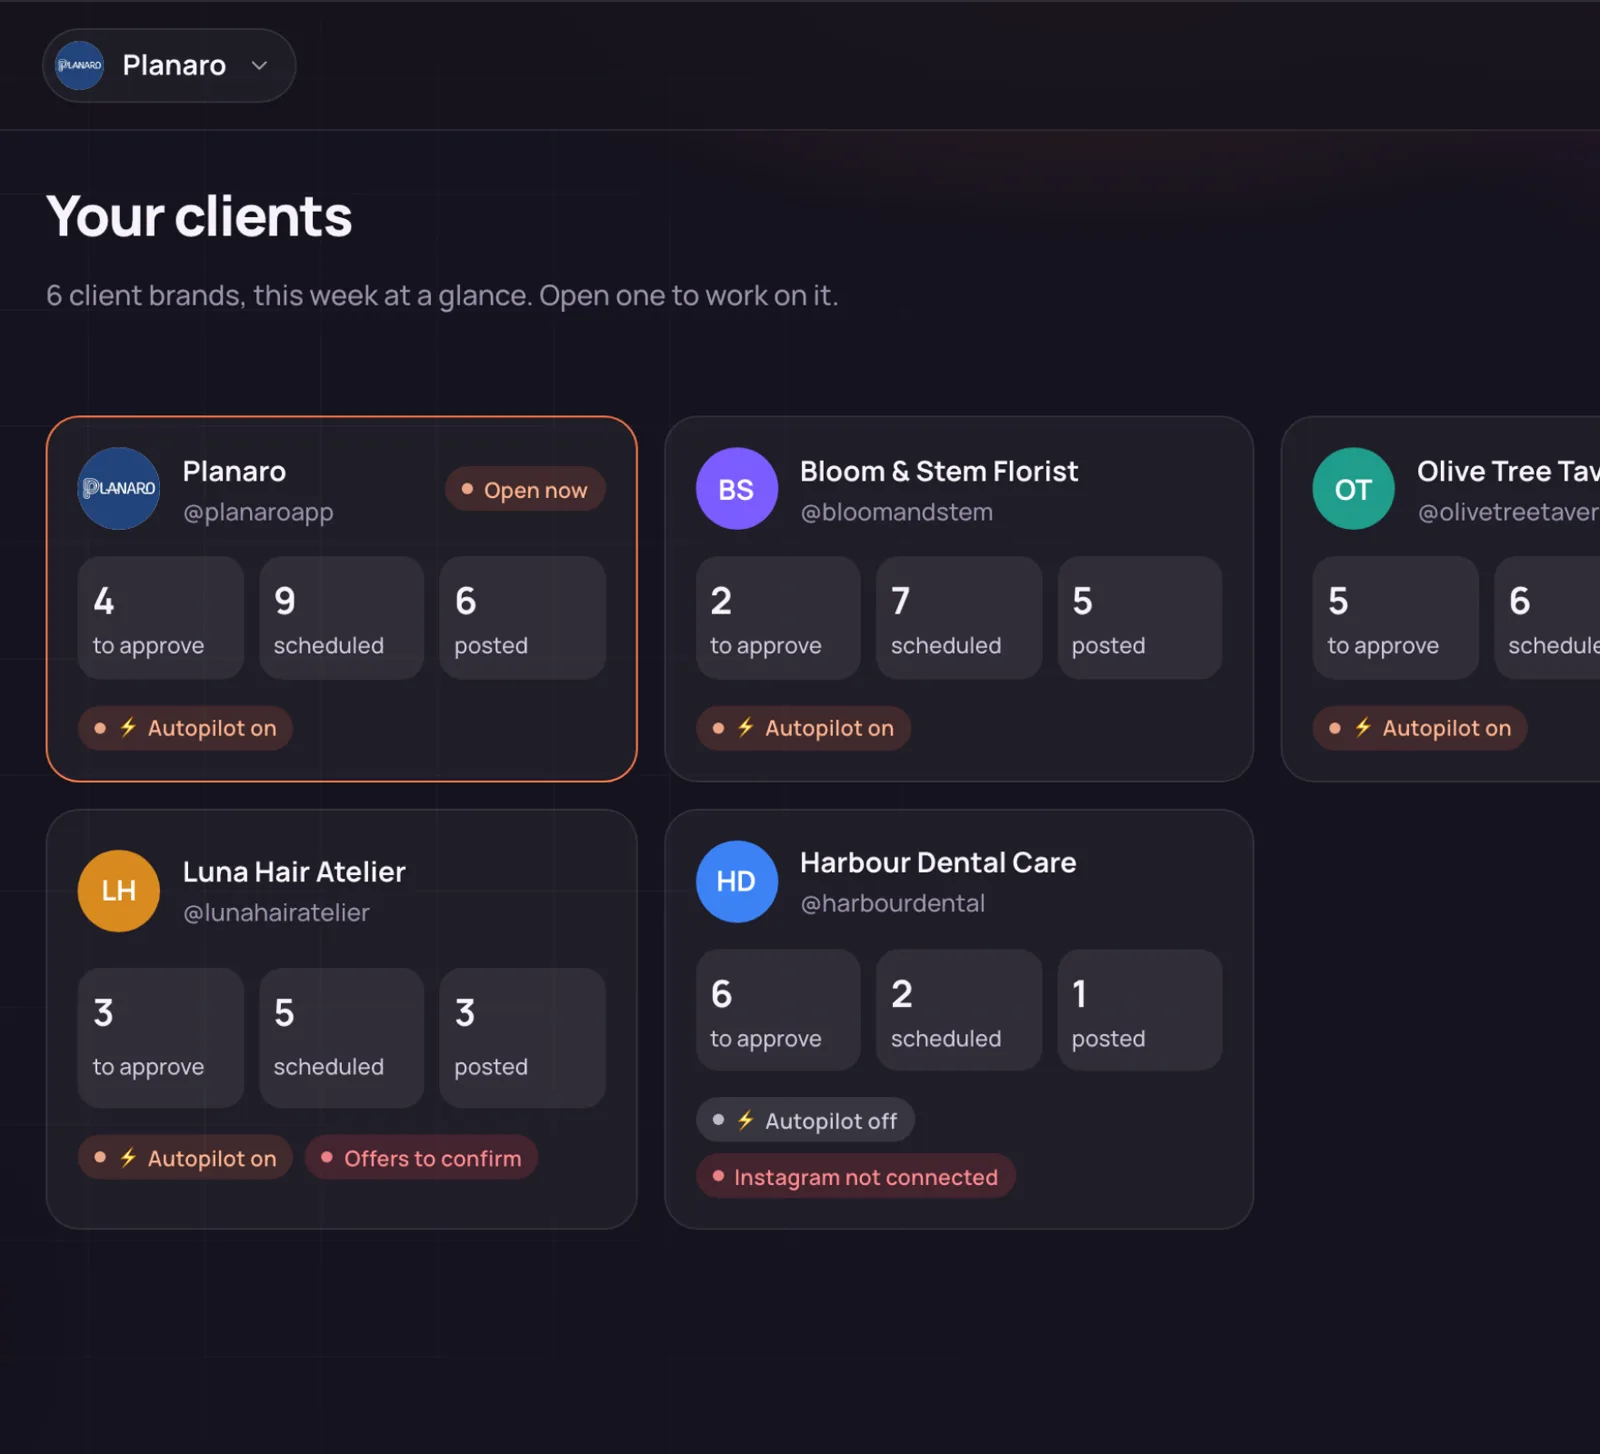
Task: Open Bloom & Stem's 7 scheduled tile
Action: [x=959, y=618]
